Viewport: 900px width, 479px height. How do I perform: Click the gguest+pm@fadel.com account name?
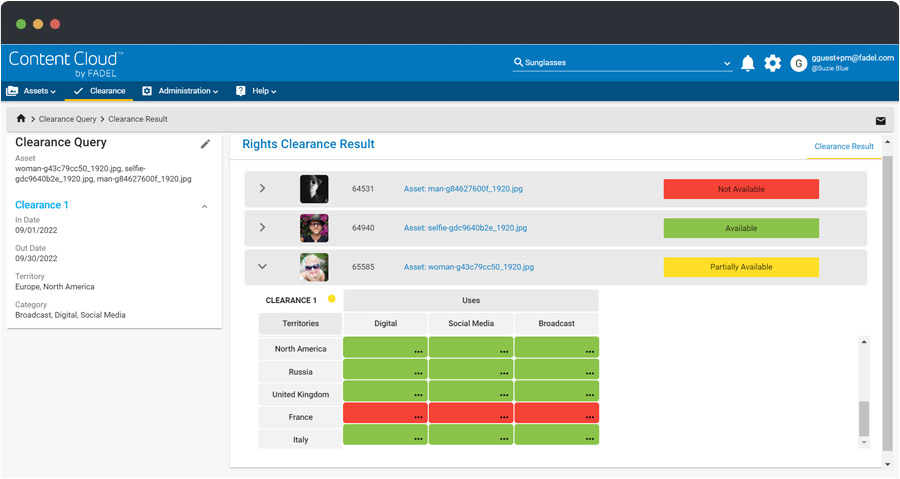pyautogui.click(x=852, y=58)
